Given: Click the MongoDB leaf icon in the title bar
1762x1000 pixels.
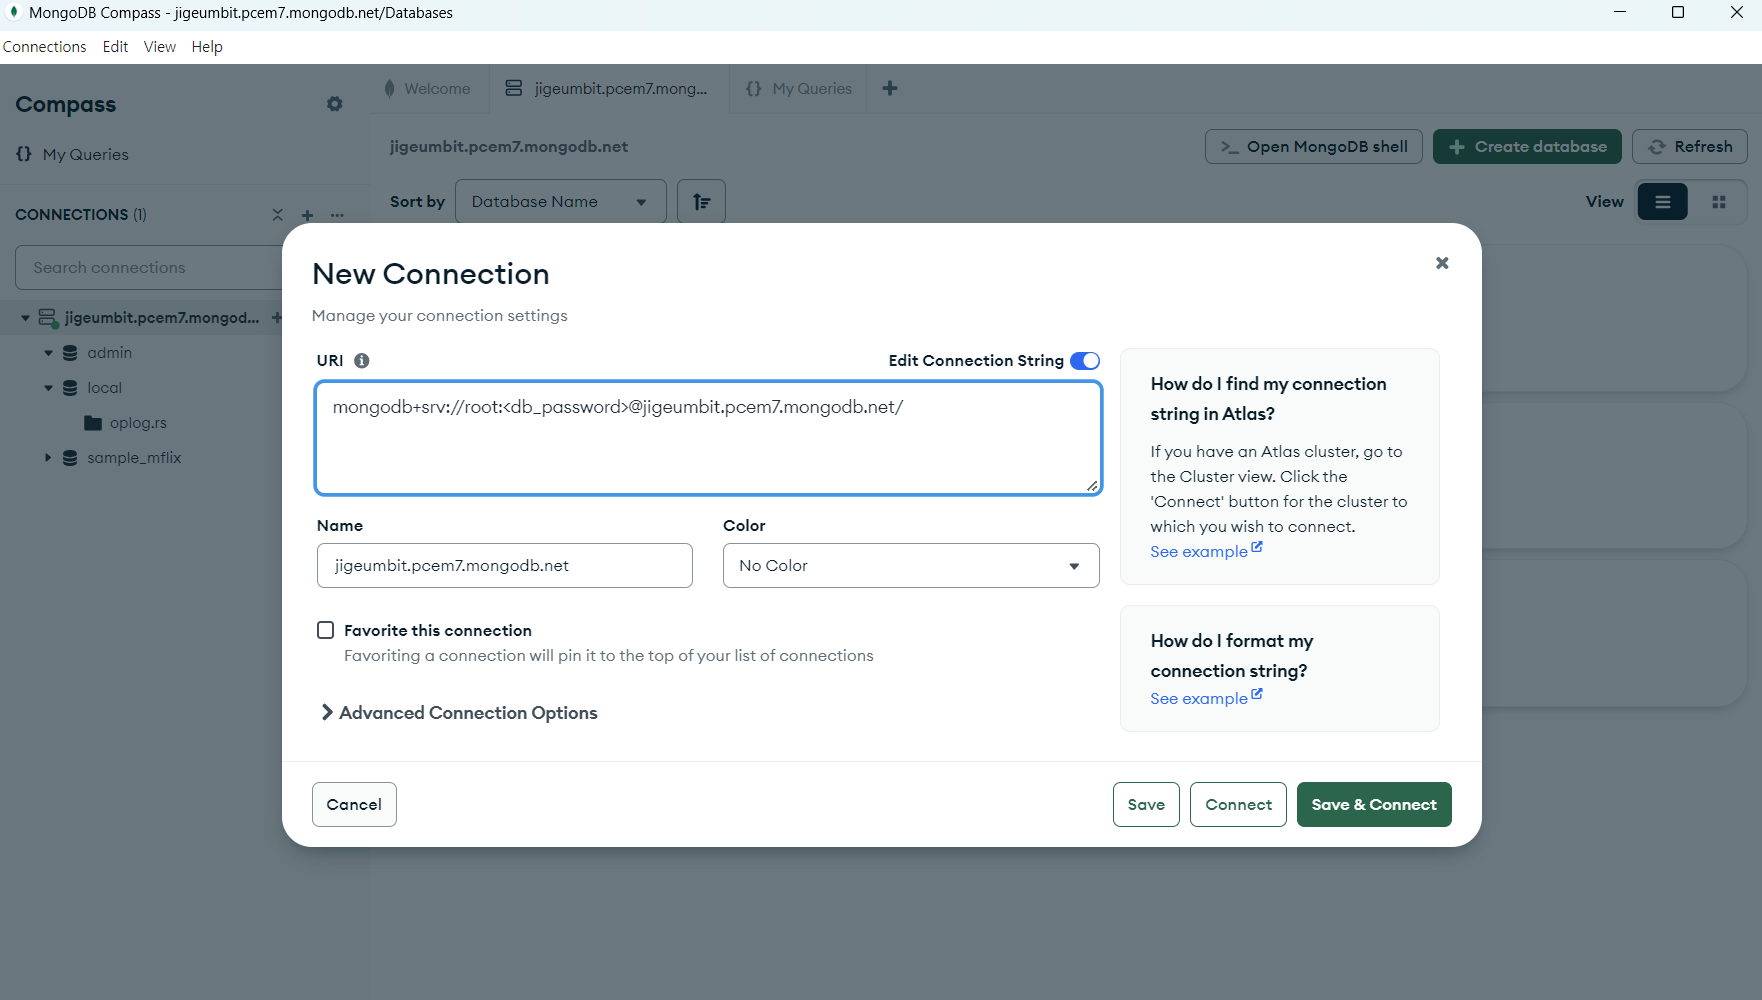Looking at the screenshot, I should [x=14, y=12].
